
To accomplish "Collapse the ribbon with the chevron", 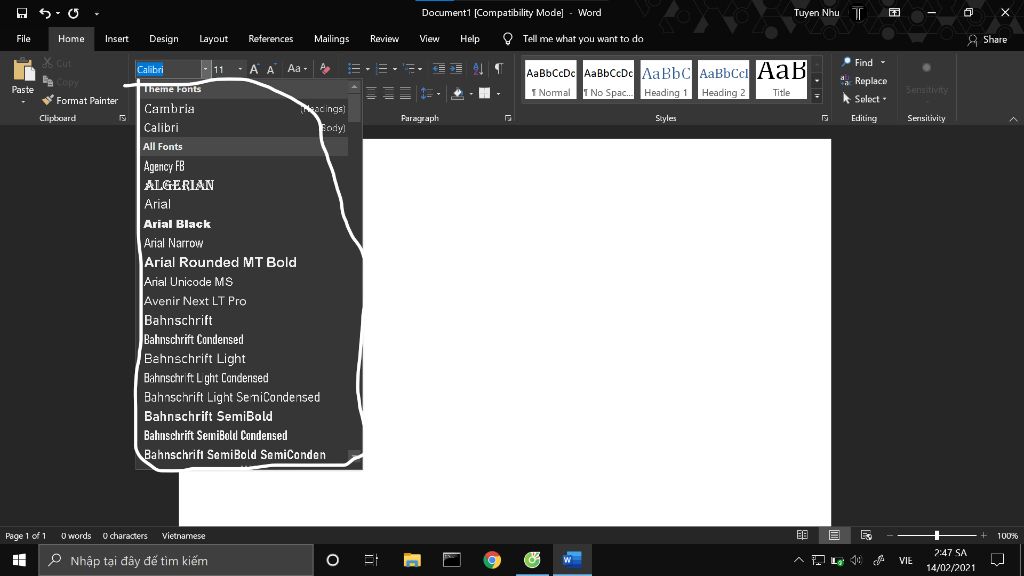I will [x=1013, y=119].
